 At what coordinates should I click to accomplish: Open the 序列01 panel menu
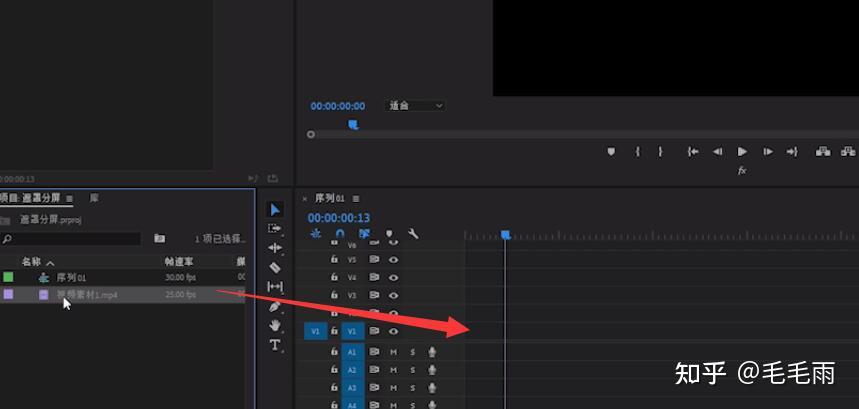(356, 198)
